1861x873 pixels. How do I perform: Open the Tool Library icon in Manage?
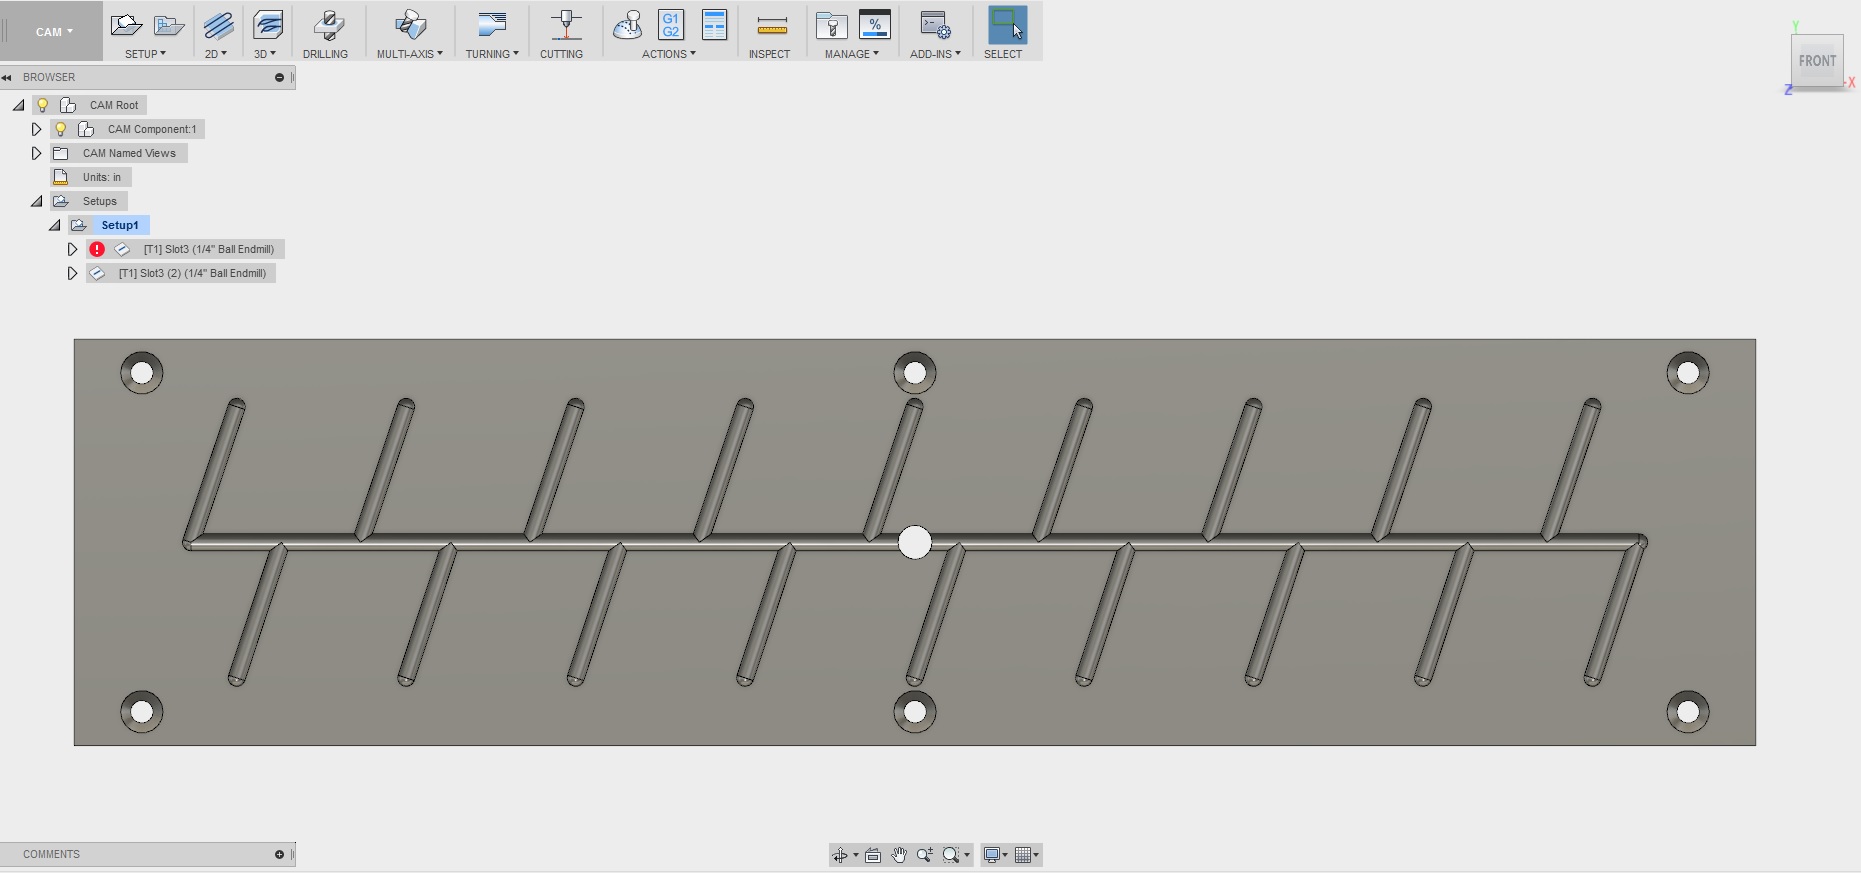(x=831, y=26)
